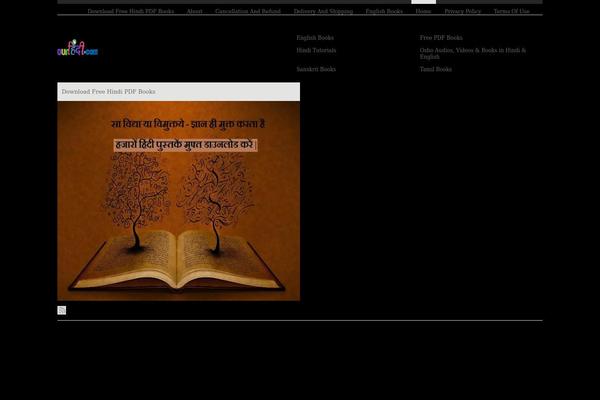Open Delivery And Shipping in navigation bar

tap(323, 11)
